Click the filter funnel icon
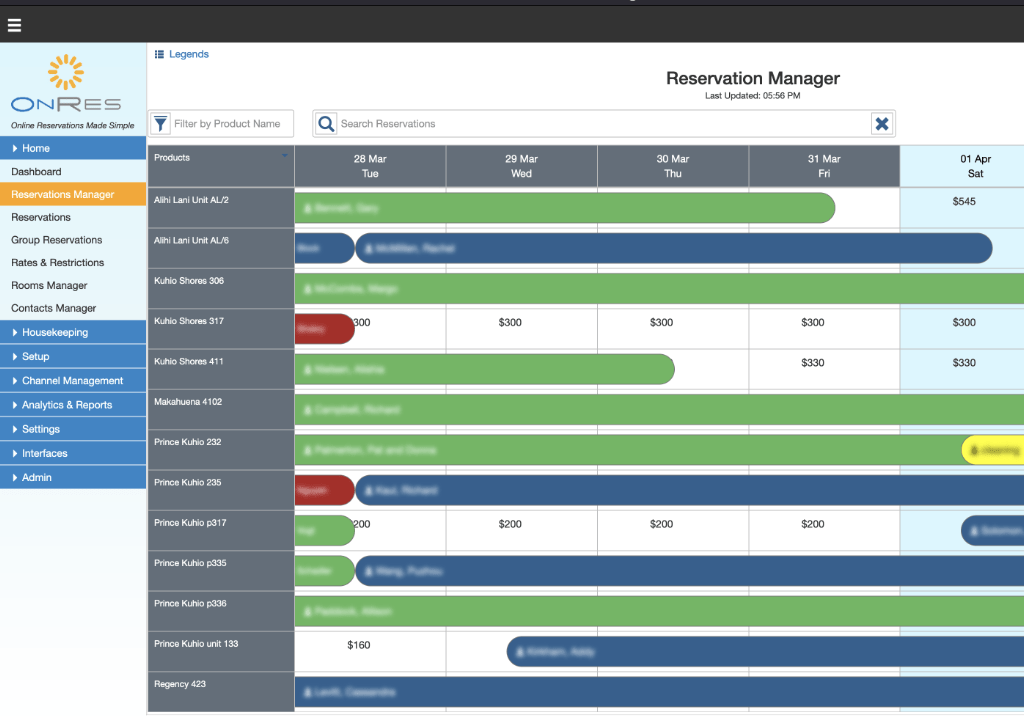This screenshot has width=1024, height=716. tap(160, 124)
